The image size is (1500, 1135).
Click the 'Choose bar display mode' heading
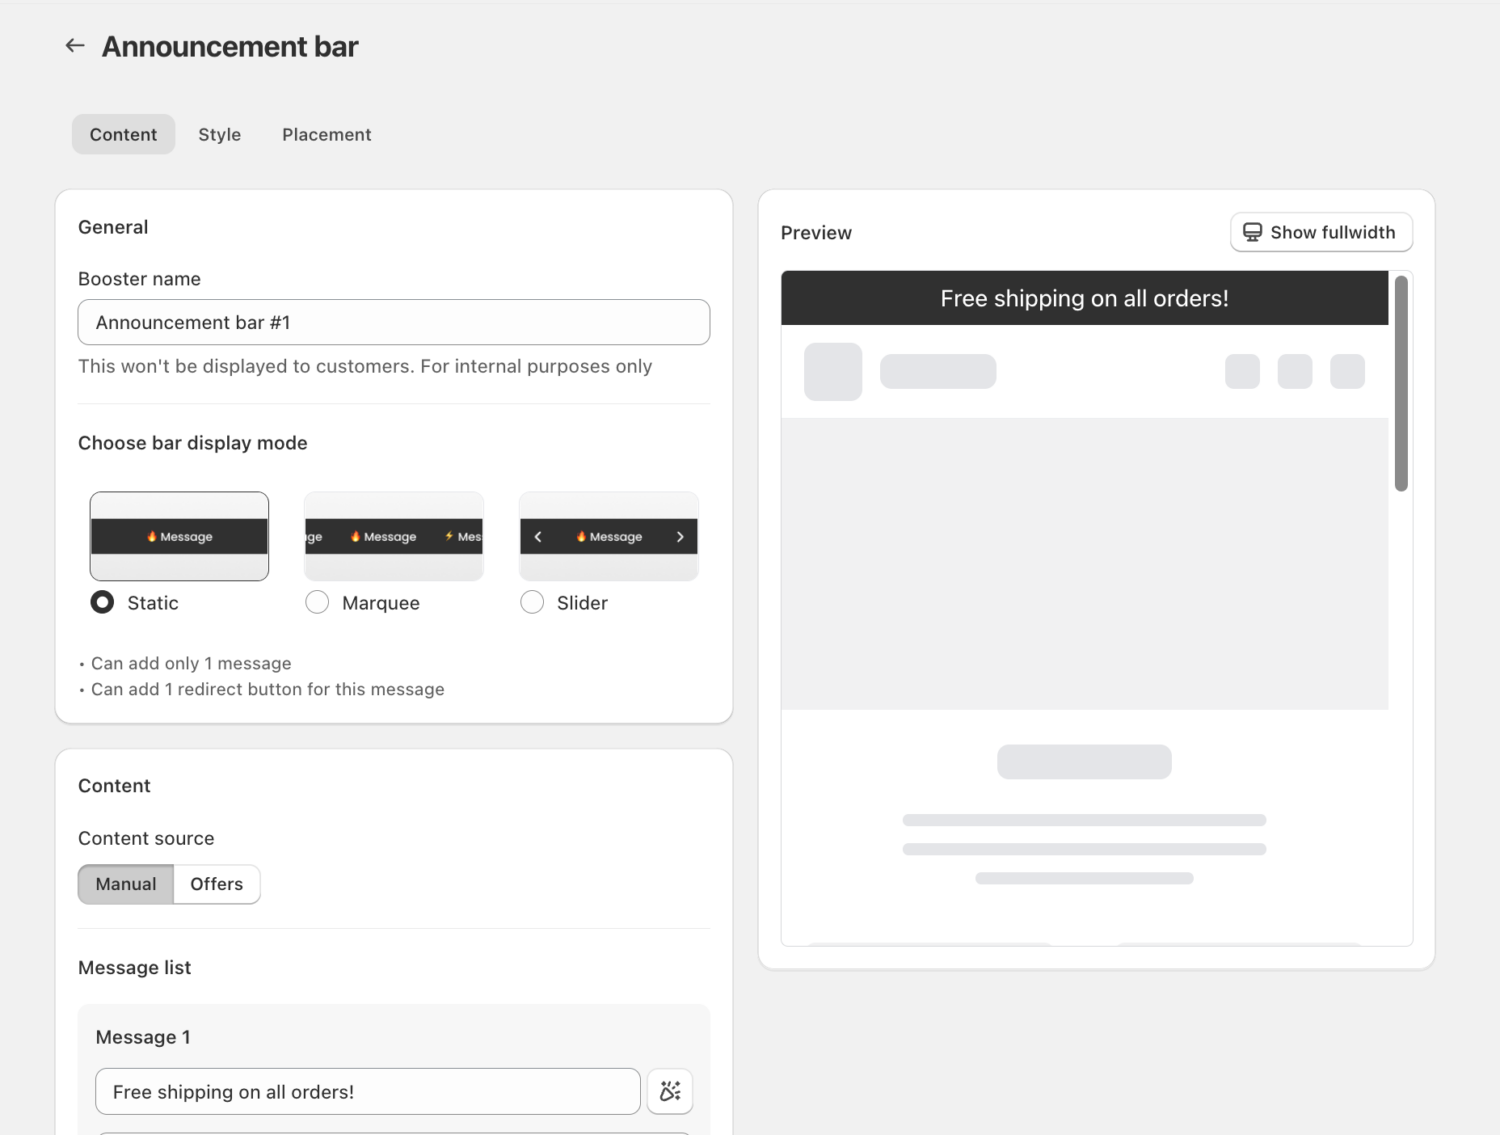[193, 443]
